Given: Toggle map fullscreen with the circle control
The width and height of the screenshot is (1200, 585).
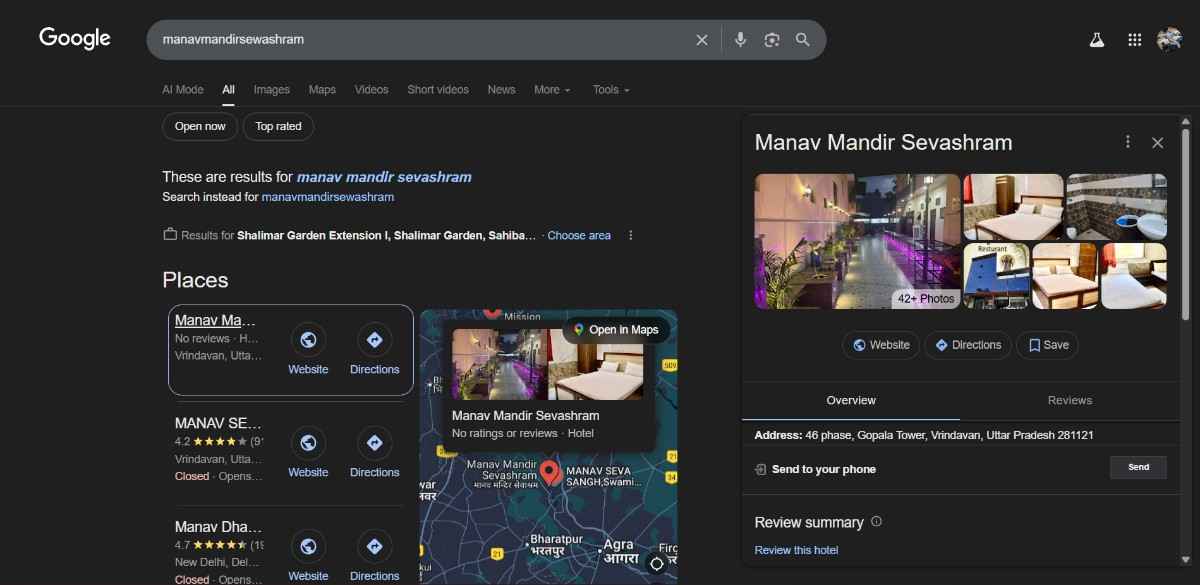Looking at the screenshot, I should [x=657, y=563].
